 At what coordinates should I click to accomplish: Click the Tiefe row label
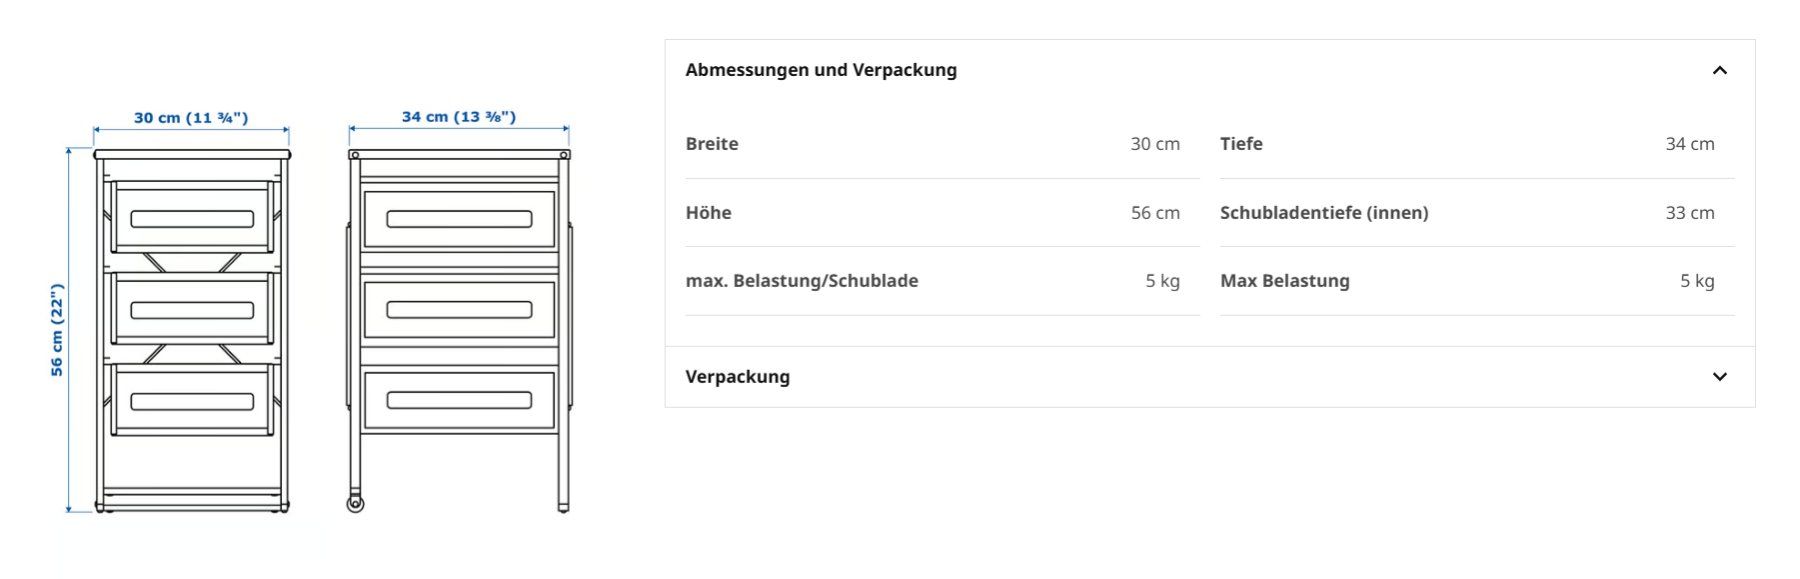click(1241, 144)
